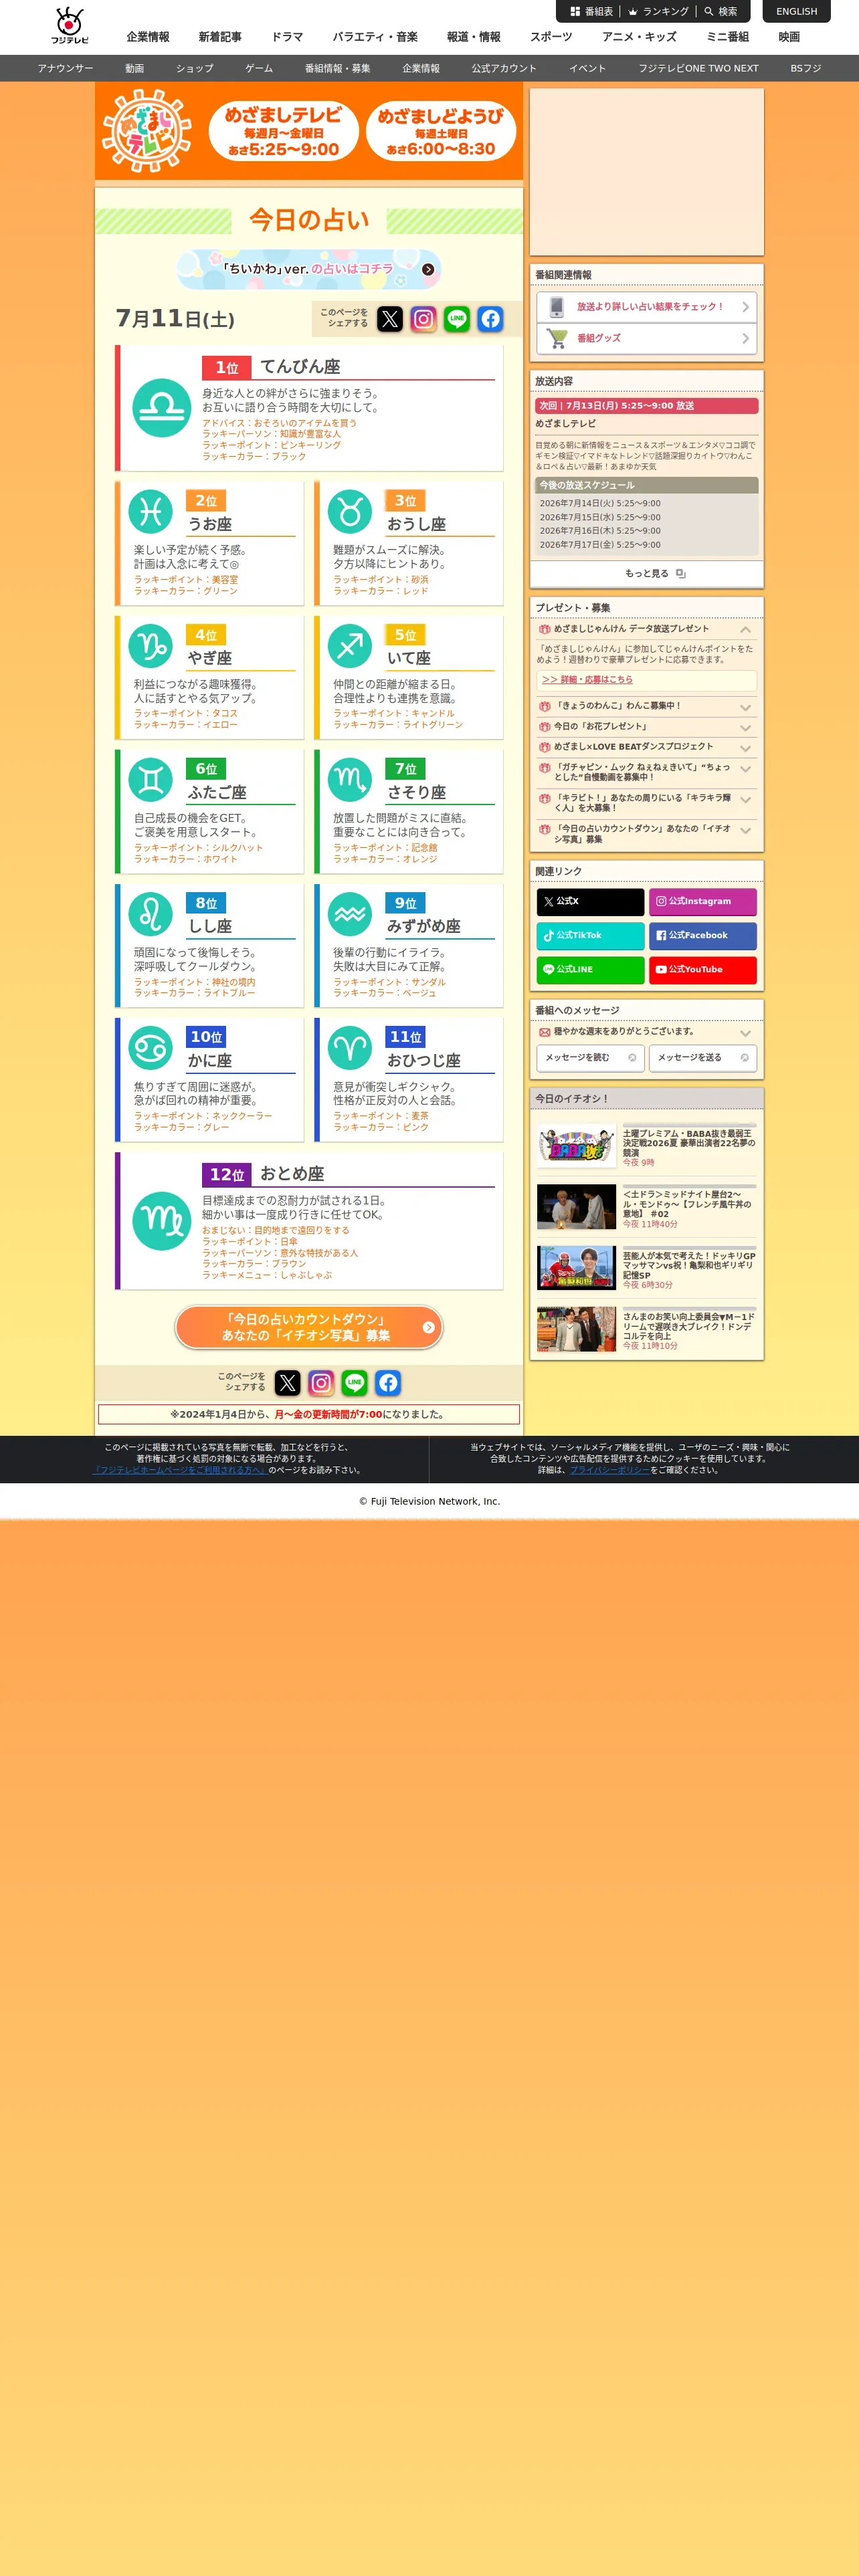Screen dimensions: 859x2576
Task: Open the 公式Facebook related link
Action: click(703, 936)
